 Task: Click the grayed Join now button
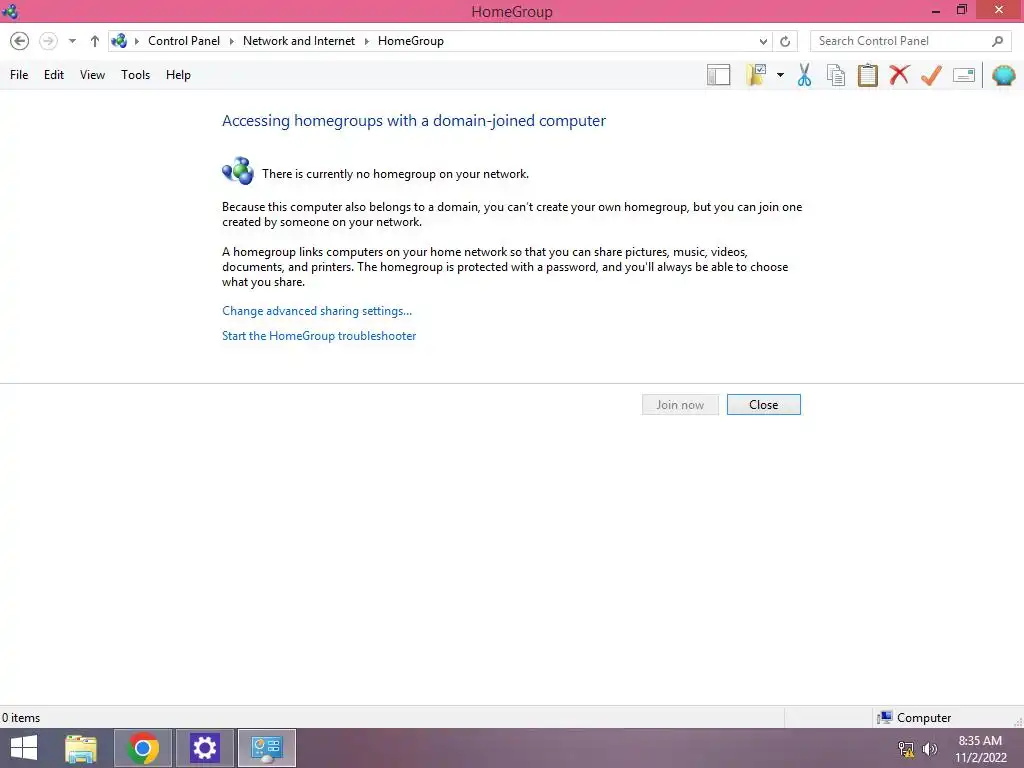680,405
